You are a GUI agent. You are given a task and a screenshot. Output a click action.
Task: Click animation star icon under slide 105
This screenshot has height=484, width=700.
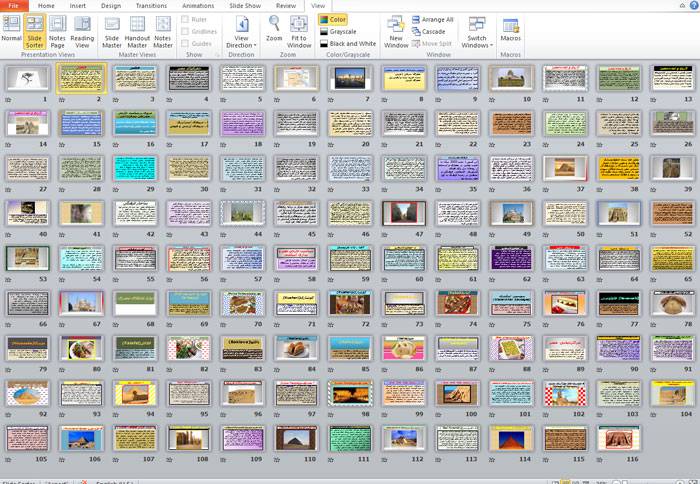pos(8,459)
